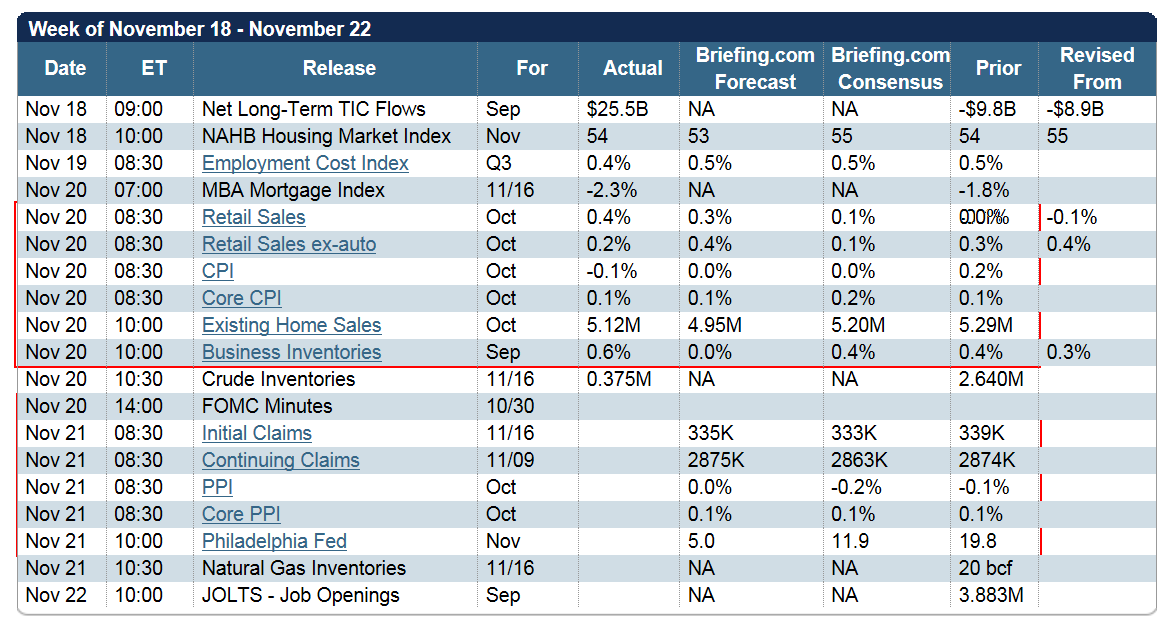This screenshot has width=1173, height=632.
Task: Click the Retail Sales link
Action: click(x=253, y=217)
